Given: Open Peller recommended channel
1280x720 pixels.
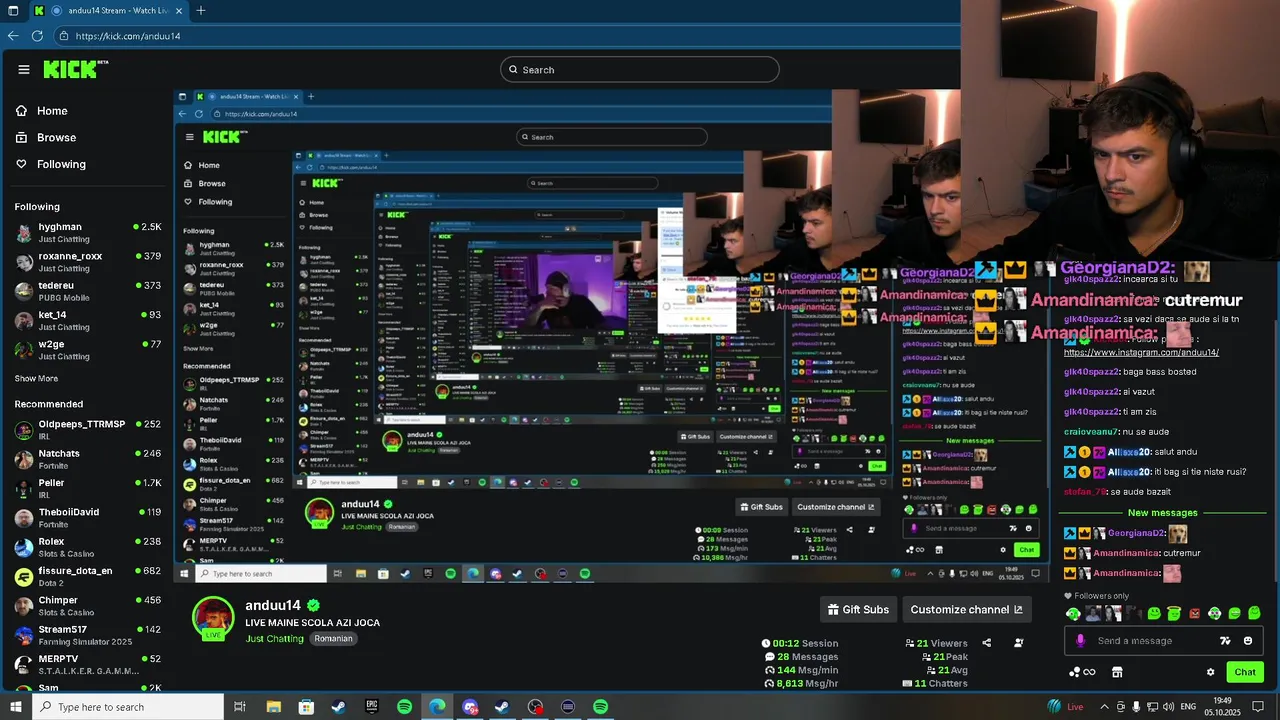Looking at the screenshot, I should [88, 488].
